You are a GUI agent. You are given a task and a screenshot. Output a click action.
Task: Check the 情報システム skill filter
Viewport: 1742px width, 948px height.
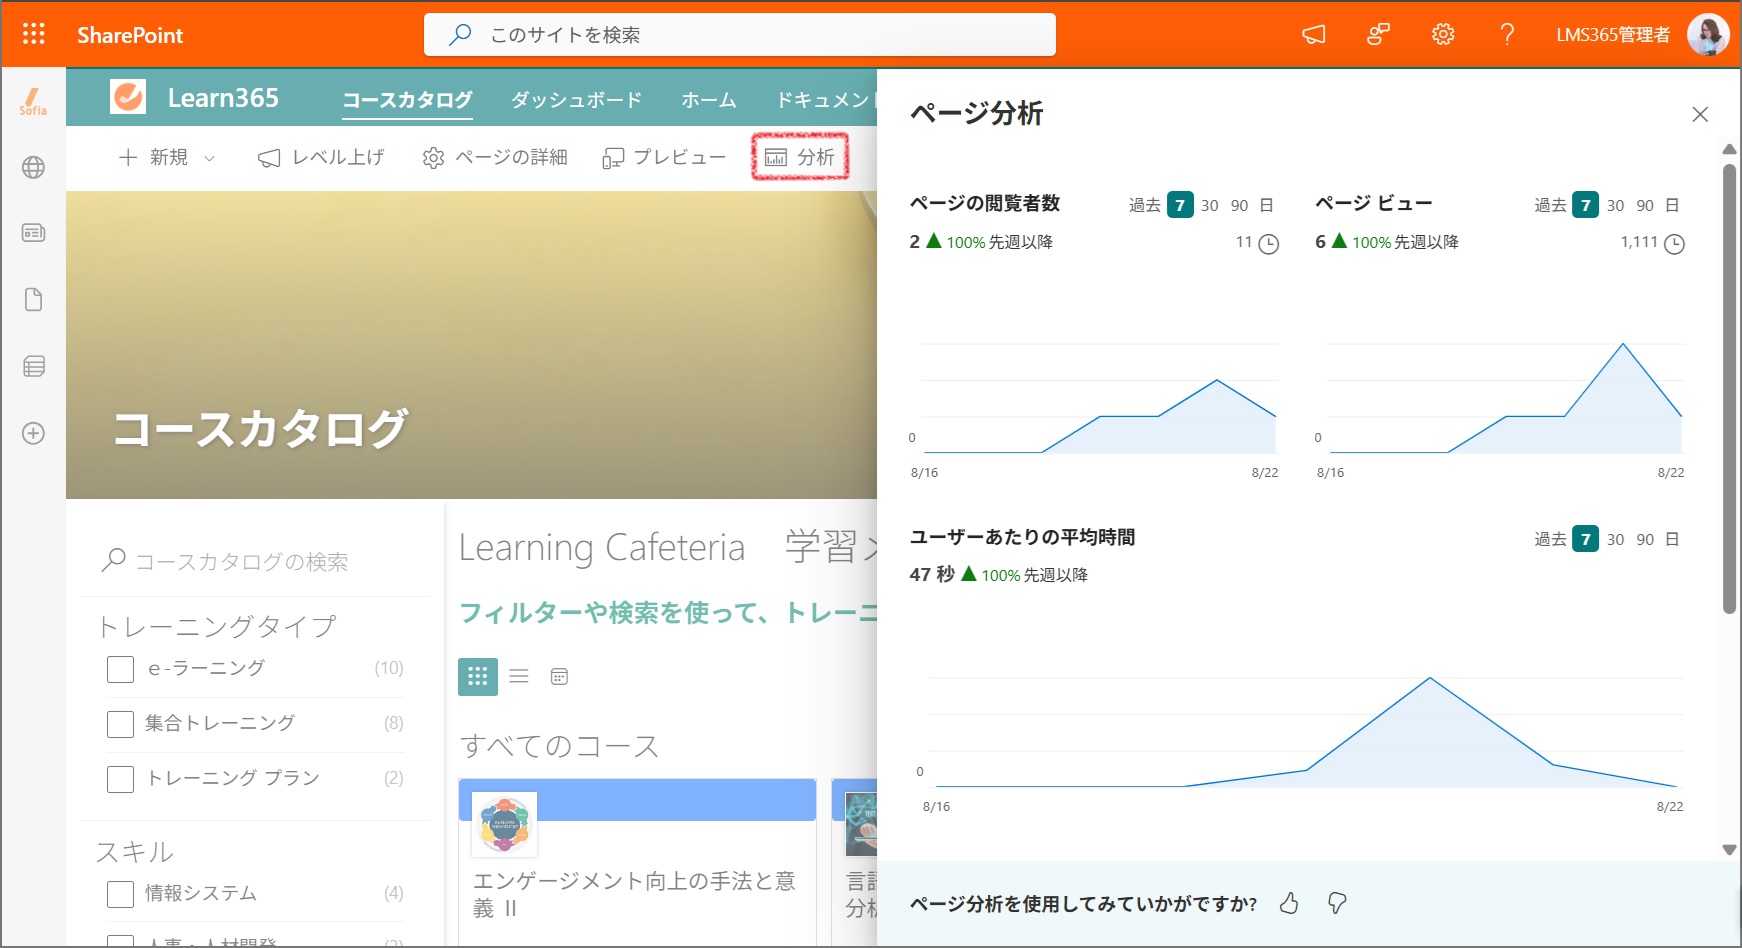click(x=120, y=894)
